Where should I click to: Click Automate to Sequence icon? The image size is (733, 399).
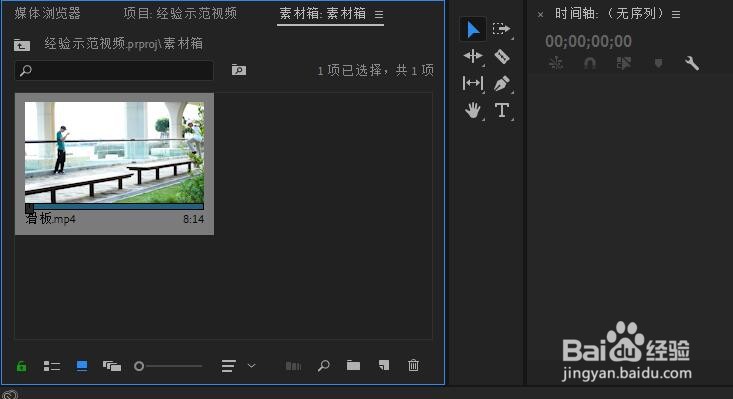pos(294,366)
